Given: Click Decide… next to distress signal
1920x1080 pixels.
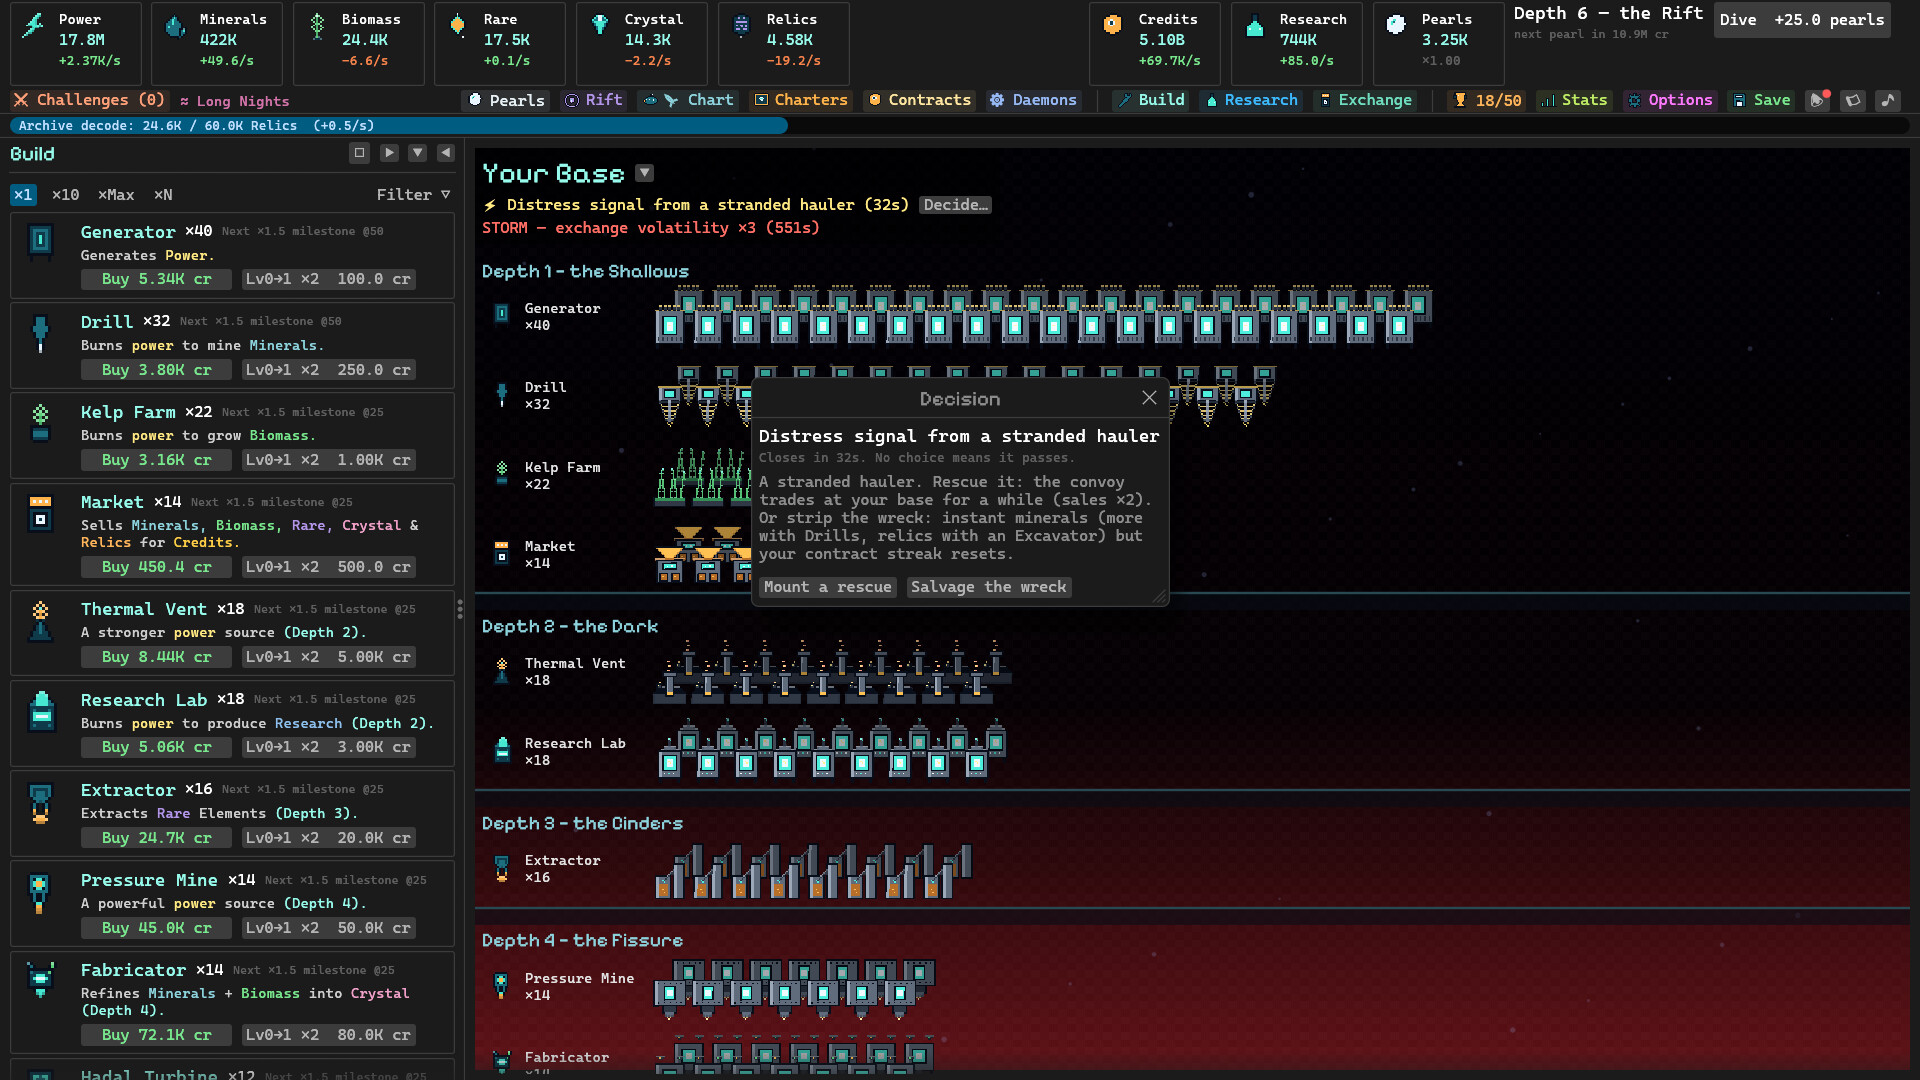Looking at the screenshot, I should [x=955, y=205].
